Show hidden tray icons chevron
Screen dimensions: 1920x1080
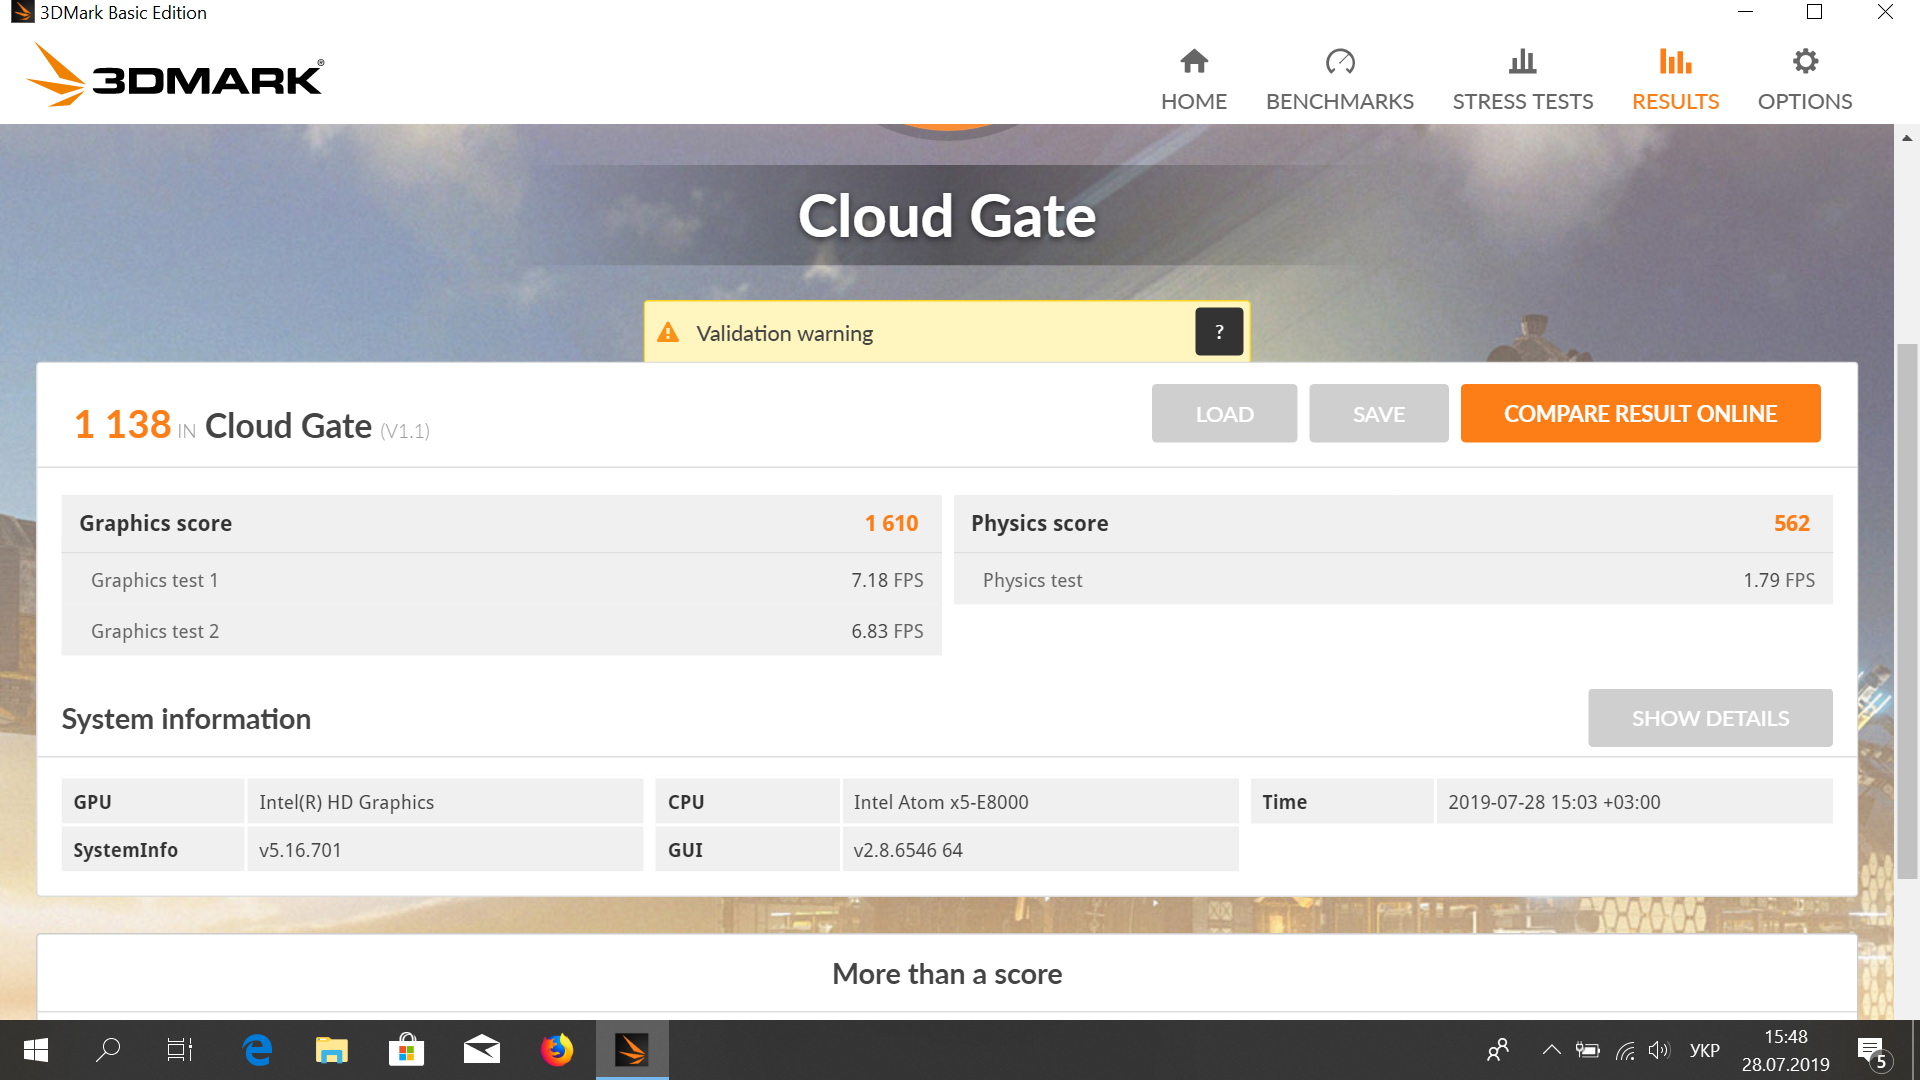(1551, 1050)
